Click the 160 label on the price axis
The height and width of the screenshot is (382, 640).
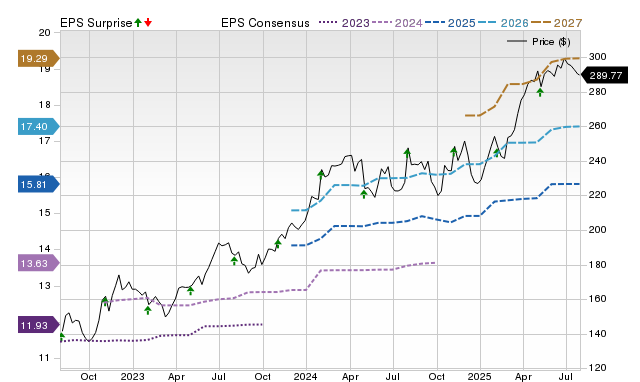pyautogui.click(x=597, y=299)
